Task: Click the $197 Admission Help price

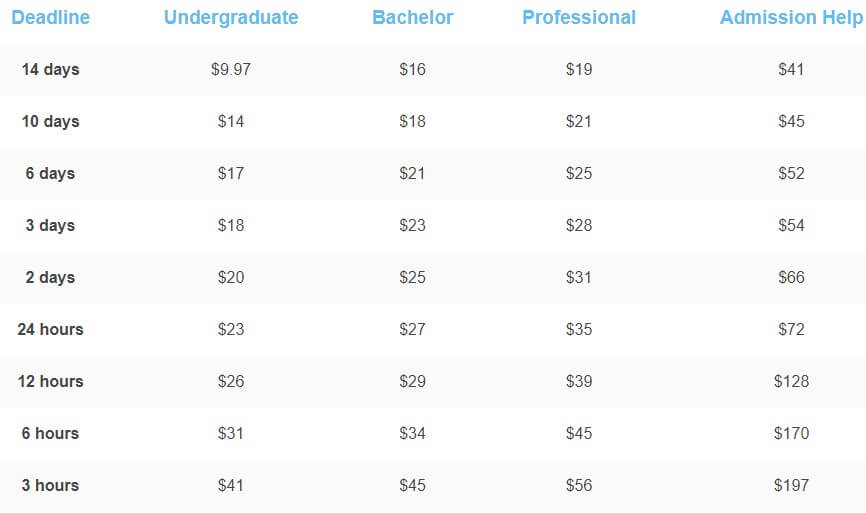Action: coord(791,485)
